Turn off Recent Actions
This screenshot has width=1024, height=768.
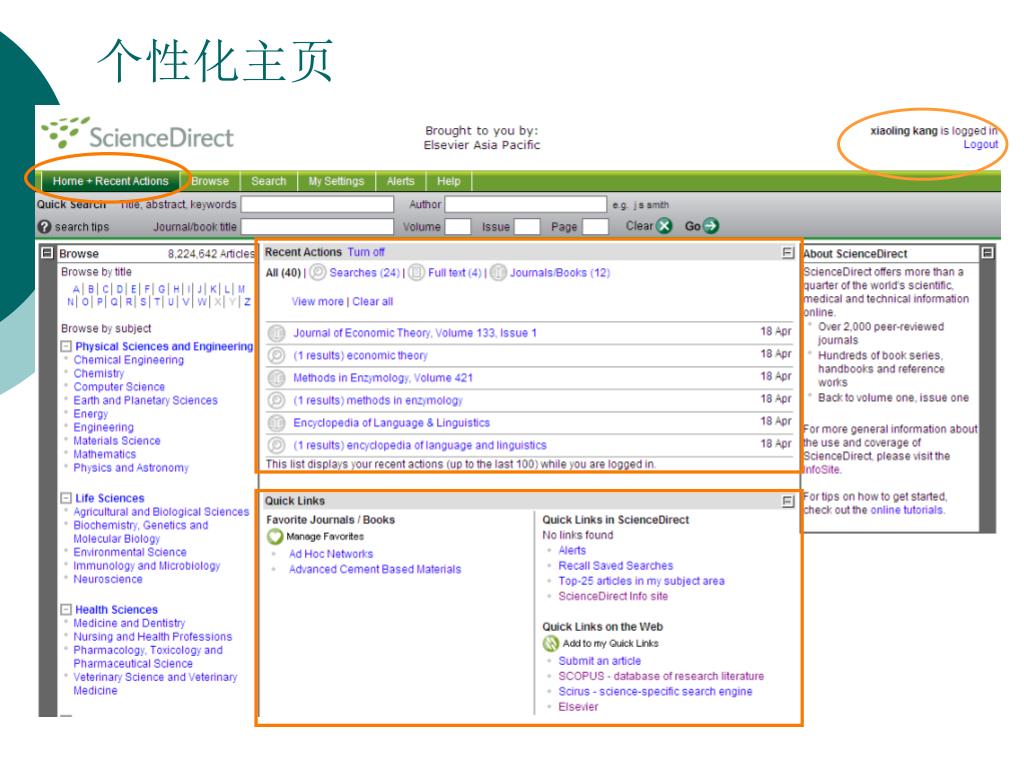366,252
